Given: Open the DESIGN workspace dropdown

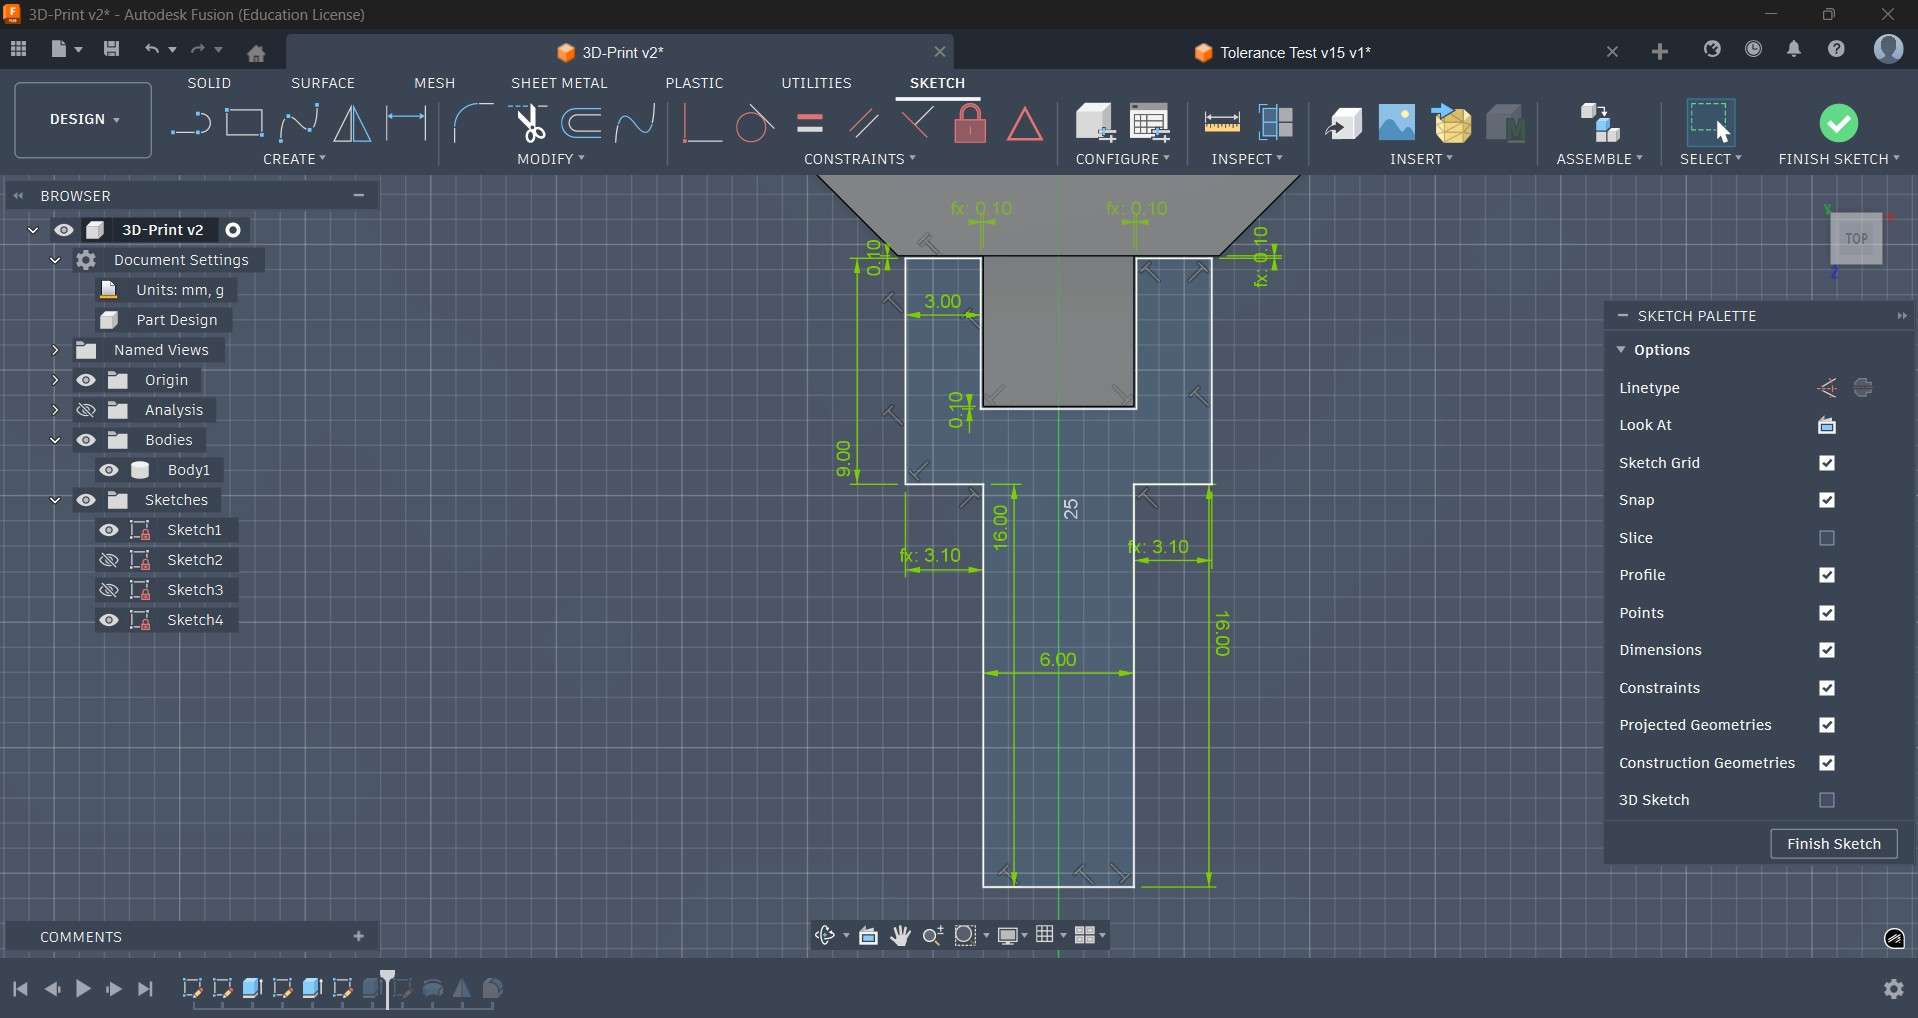Looking at the screenshot, I should [84, 120].
